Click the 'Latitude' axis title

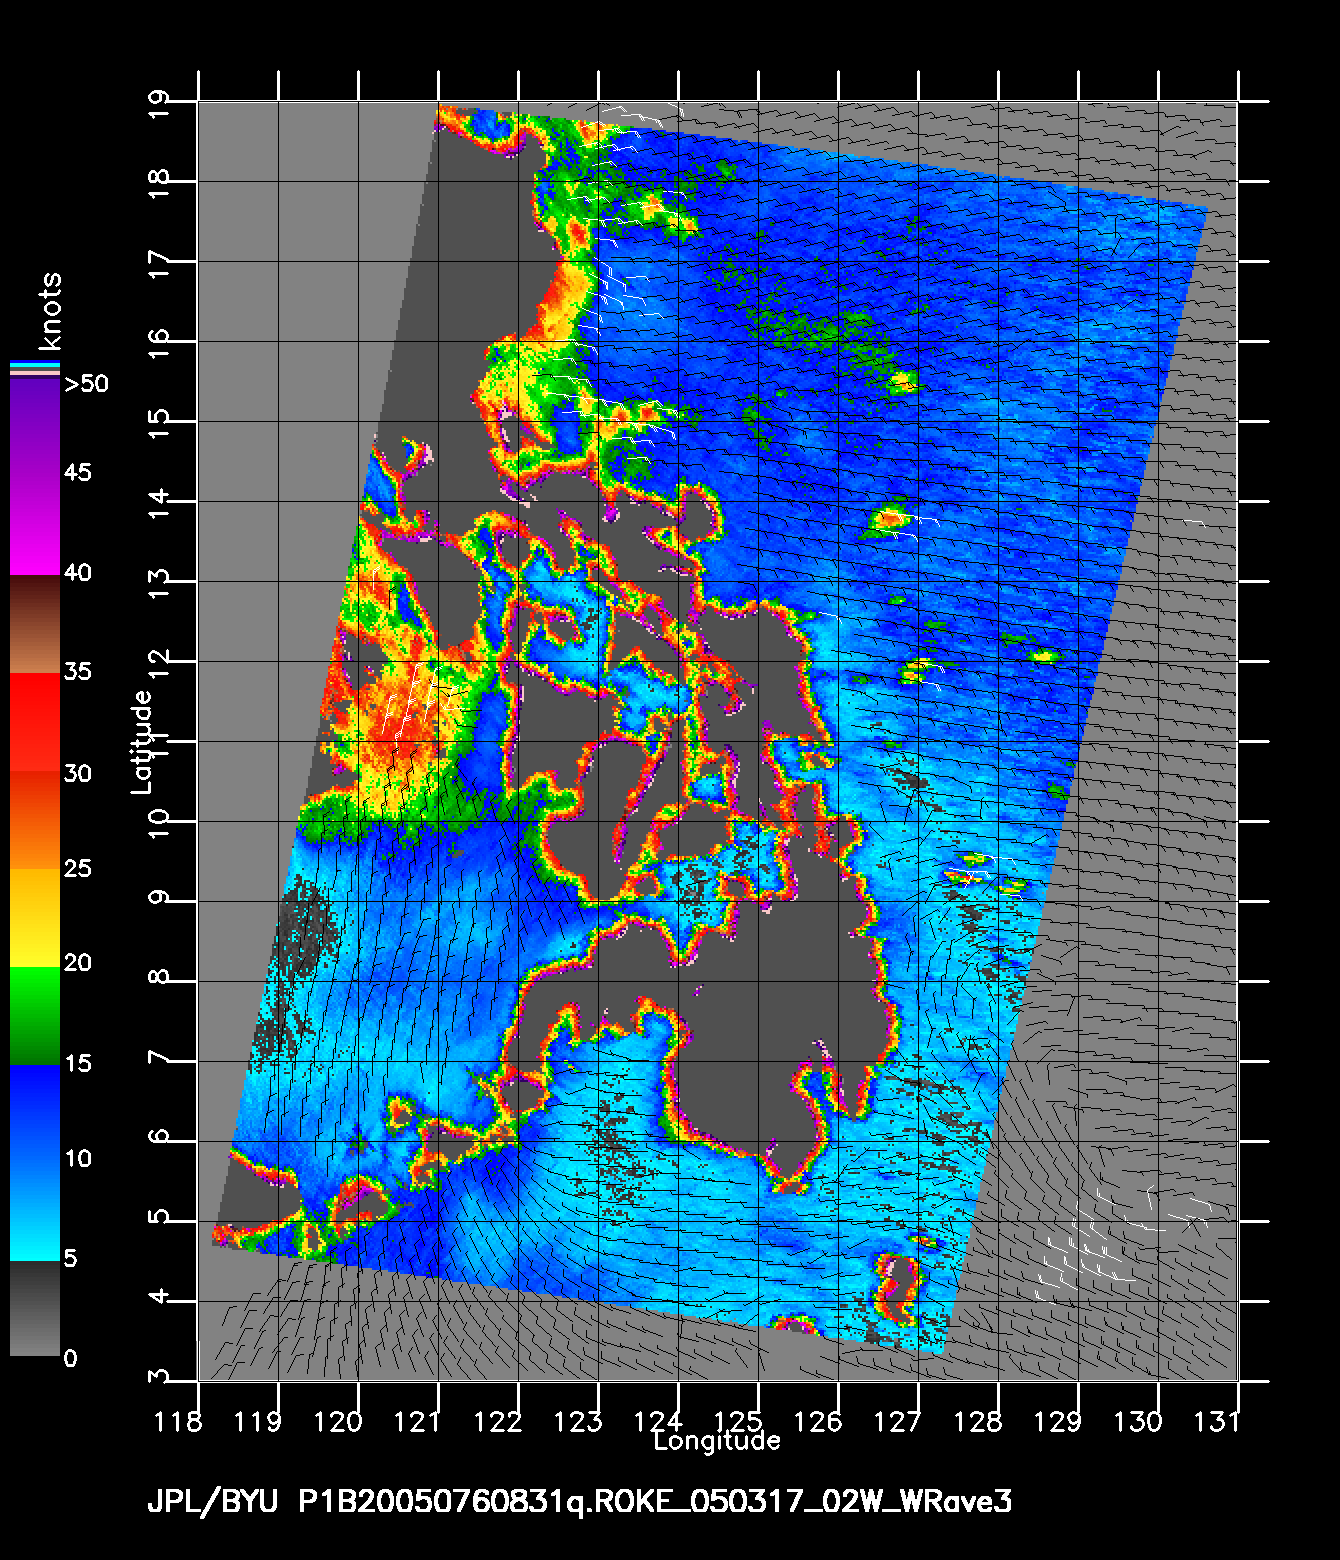click(x=141, y=743)
